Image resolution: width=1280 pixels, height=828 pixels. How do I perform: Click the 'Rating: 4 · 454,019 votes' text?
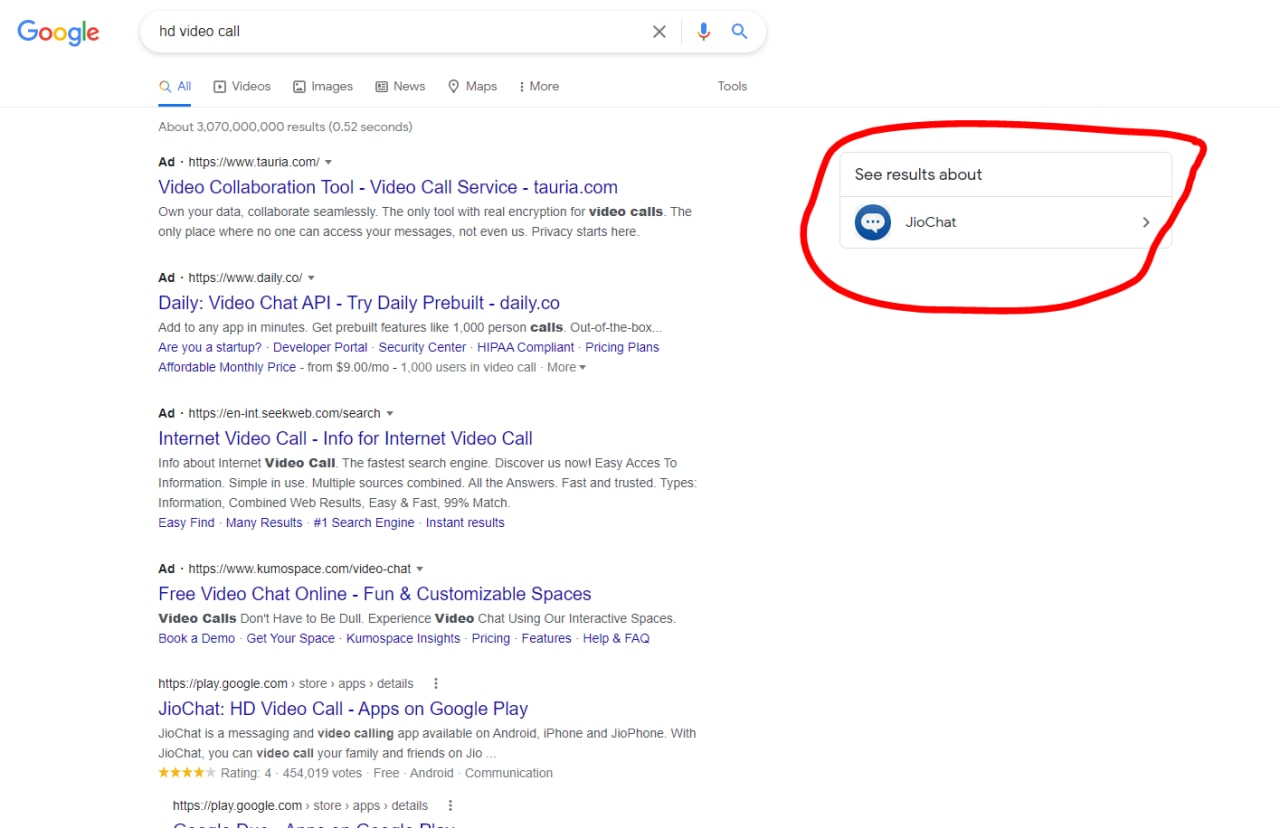[289, 774]
